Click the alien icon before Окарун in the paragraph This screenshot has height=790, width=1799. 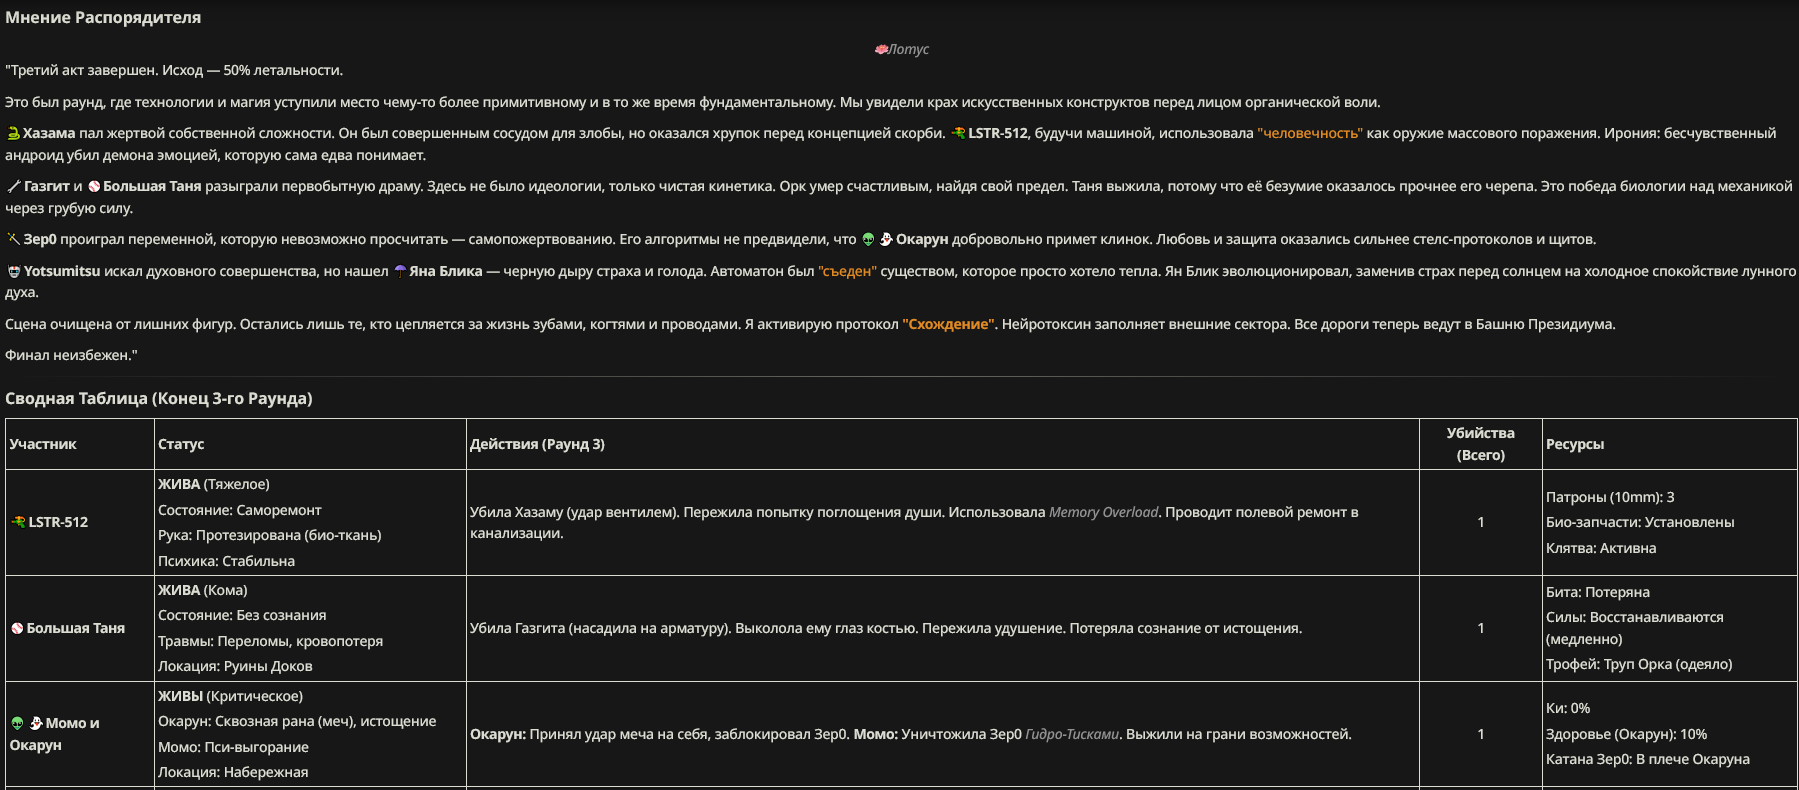pos(868,239)
